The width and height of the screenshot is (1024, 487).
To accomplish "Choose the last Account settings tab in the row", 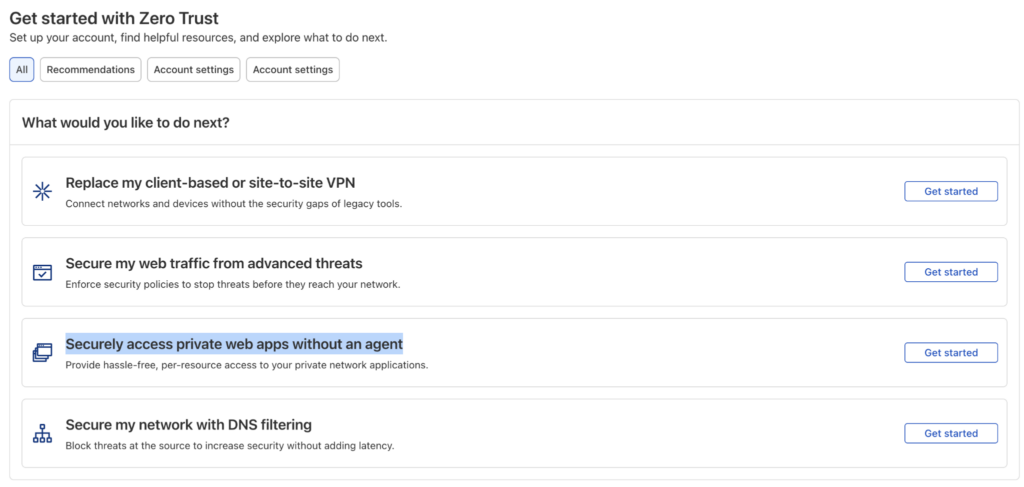I will (293, 70).
